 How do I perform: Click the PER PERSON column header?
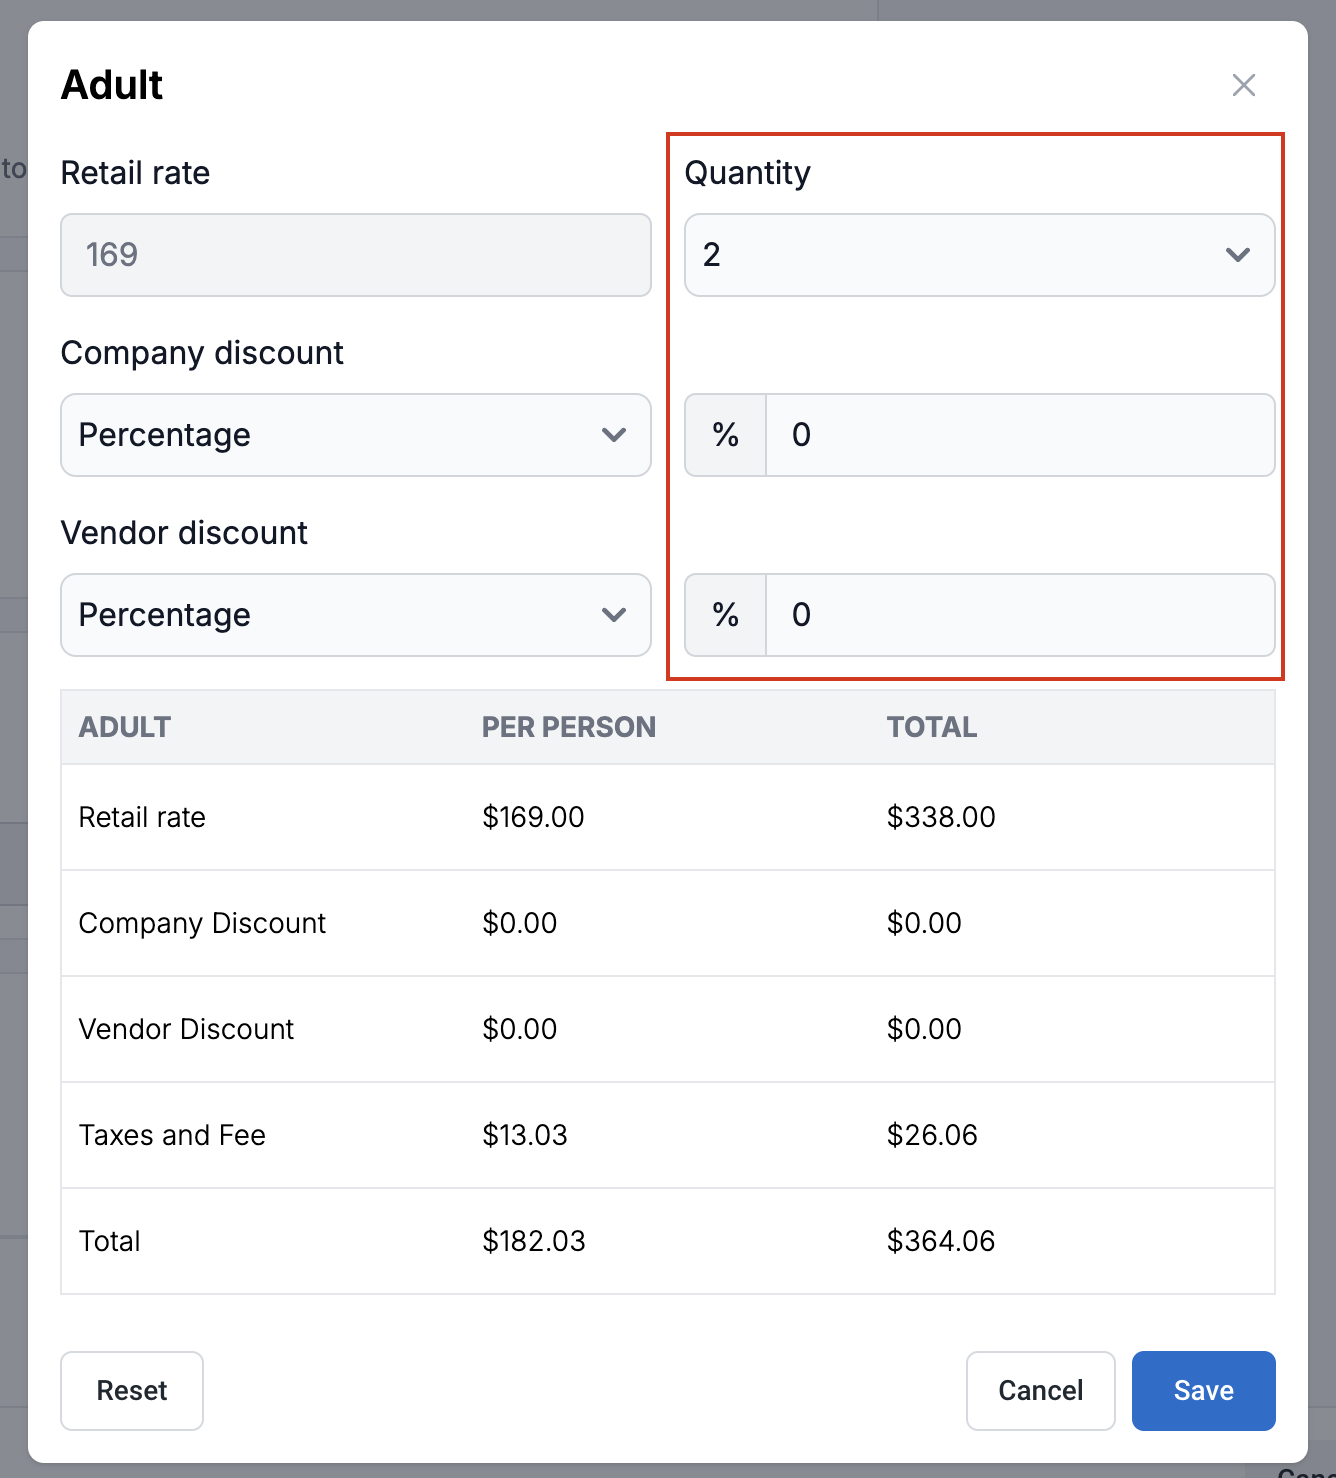pos(568,727)
